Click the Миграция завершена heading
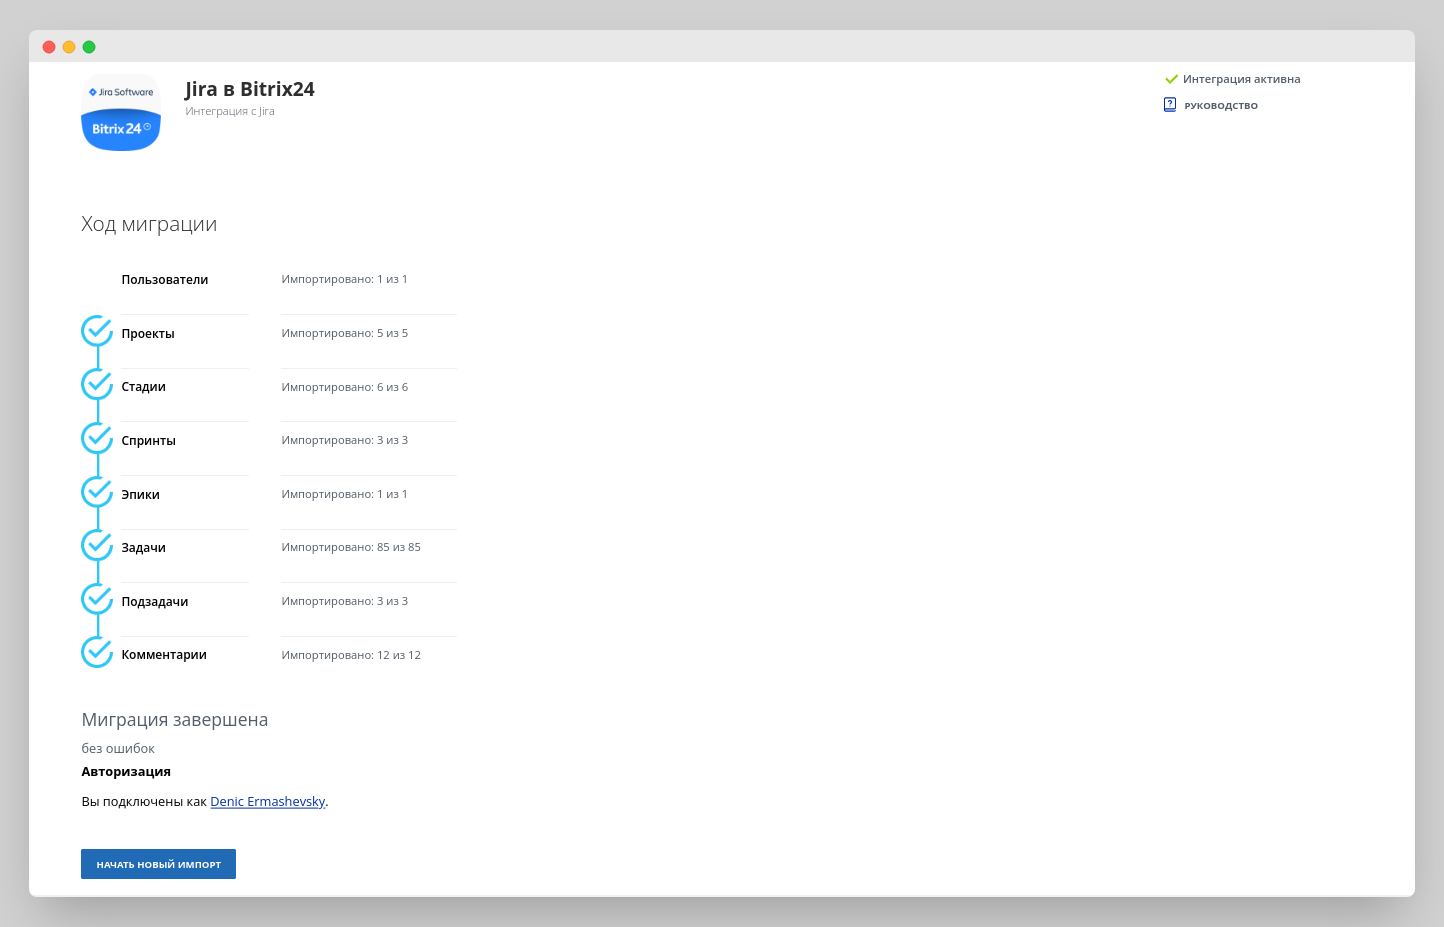The image size is (1444, 927). coord(175,720)
